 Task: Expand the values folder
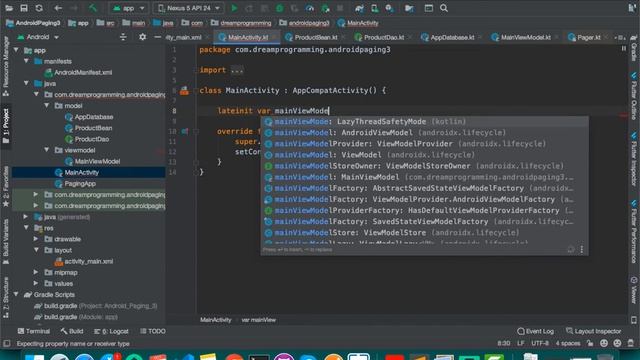[36, 283]
